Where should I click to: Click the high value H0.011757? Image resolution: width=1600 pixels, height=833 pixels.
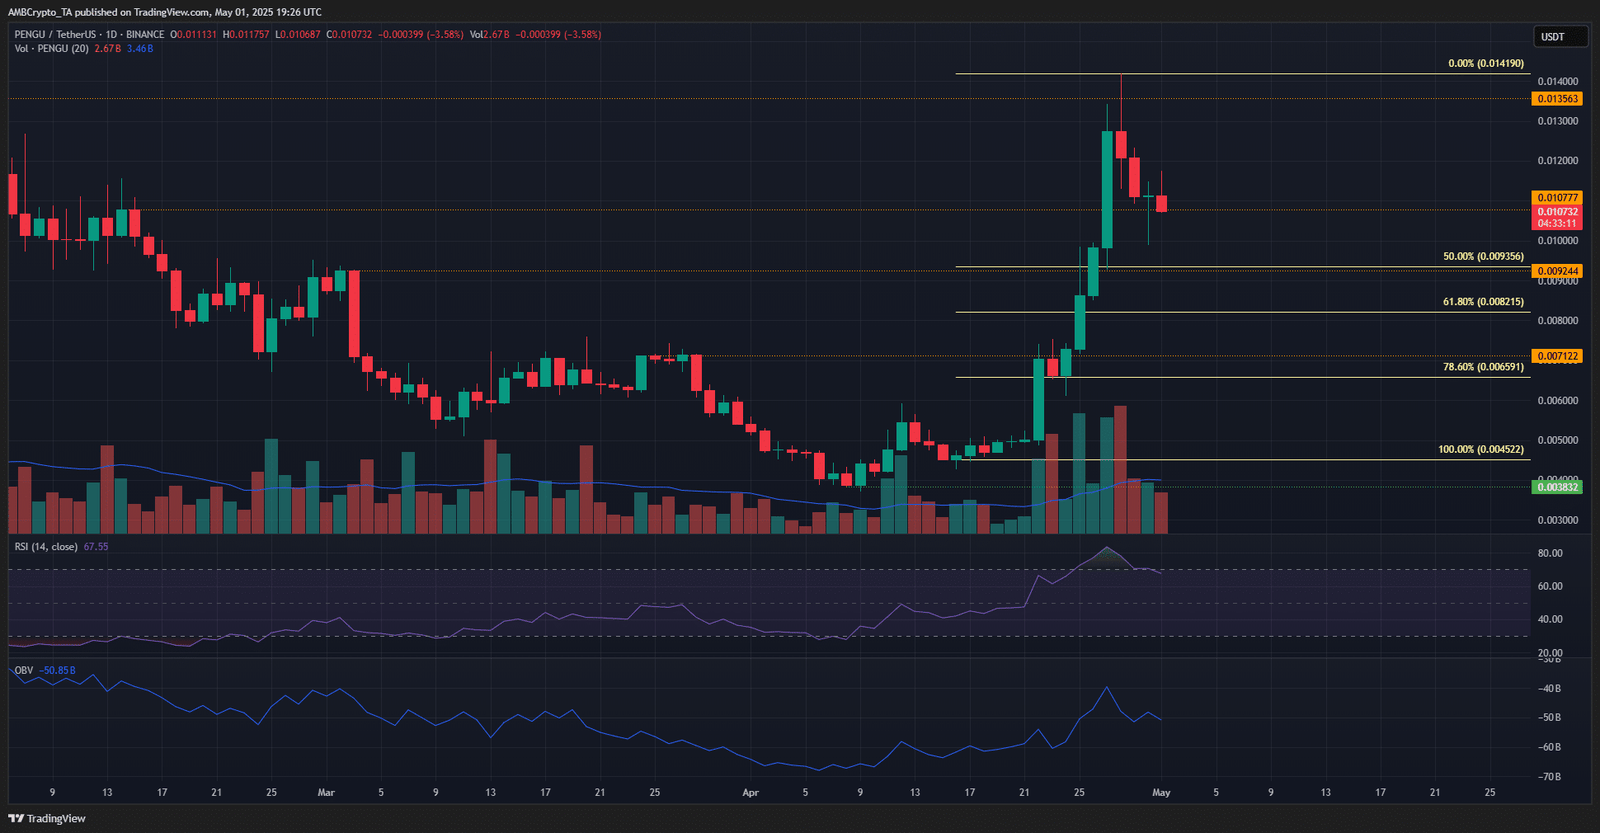tap(246, 34)
